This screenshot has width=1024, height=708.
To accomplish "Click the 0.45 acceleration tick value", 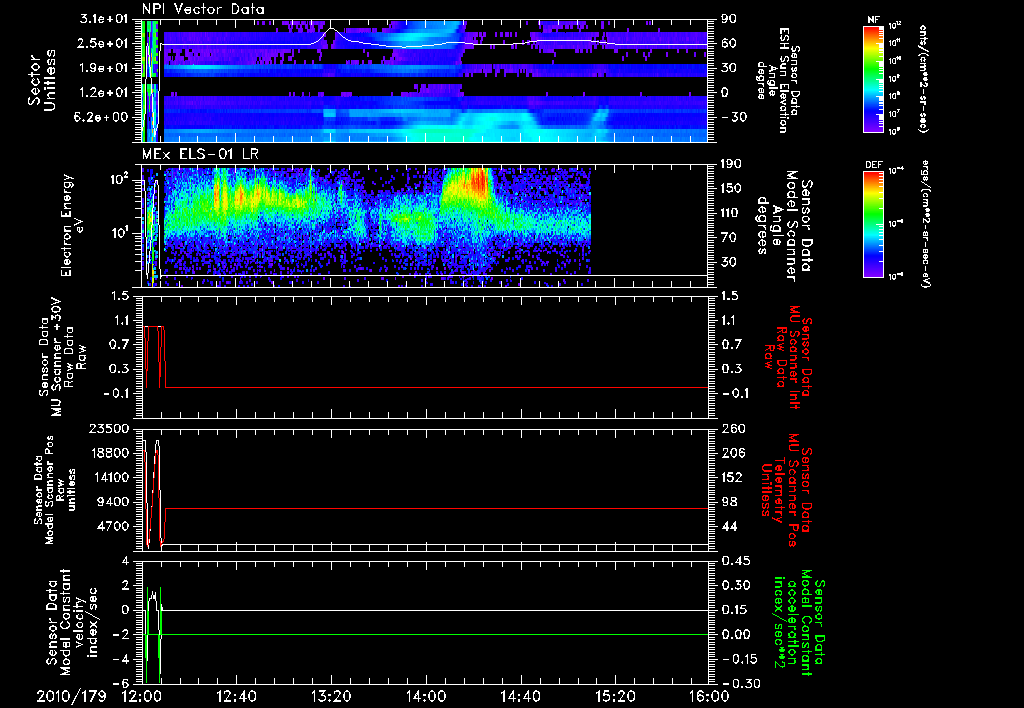I will tap(736, 561).
